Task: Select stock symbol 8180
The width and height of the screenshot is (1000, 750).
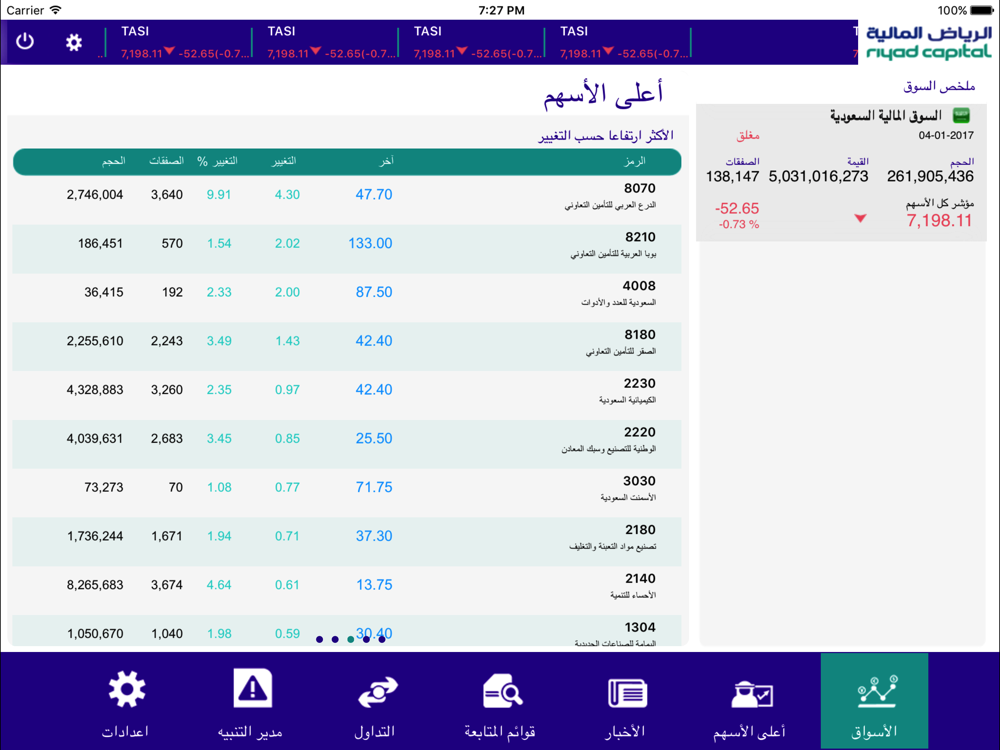Action: pyautogui.click(x=640, y=335)
